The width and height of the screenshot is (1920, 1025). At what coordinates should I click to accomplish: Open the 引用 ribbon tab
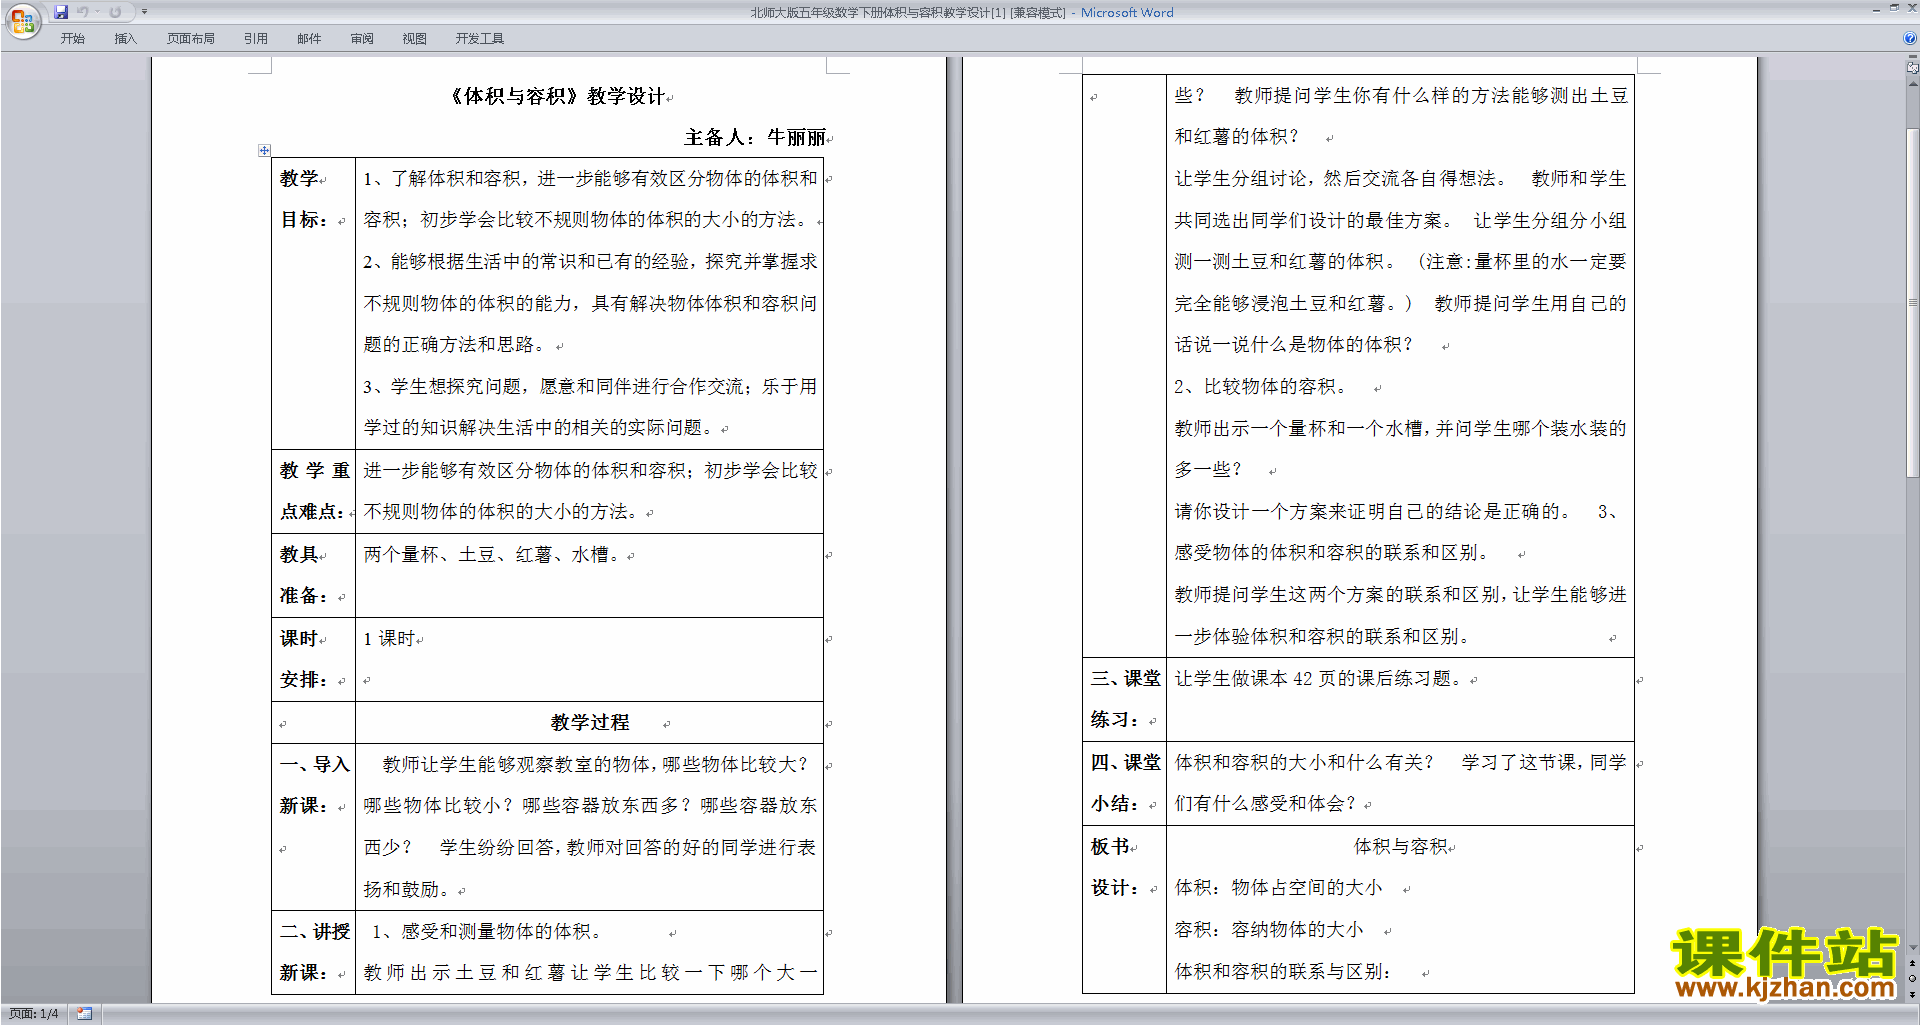tap(256, 38)
